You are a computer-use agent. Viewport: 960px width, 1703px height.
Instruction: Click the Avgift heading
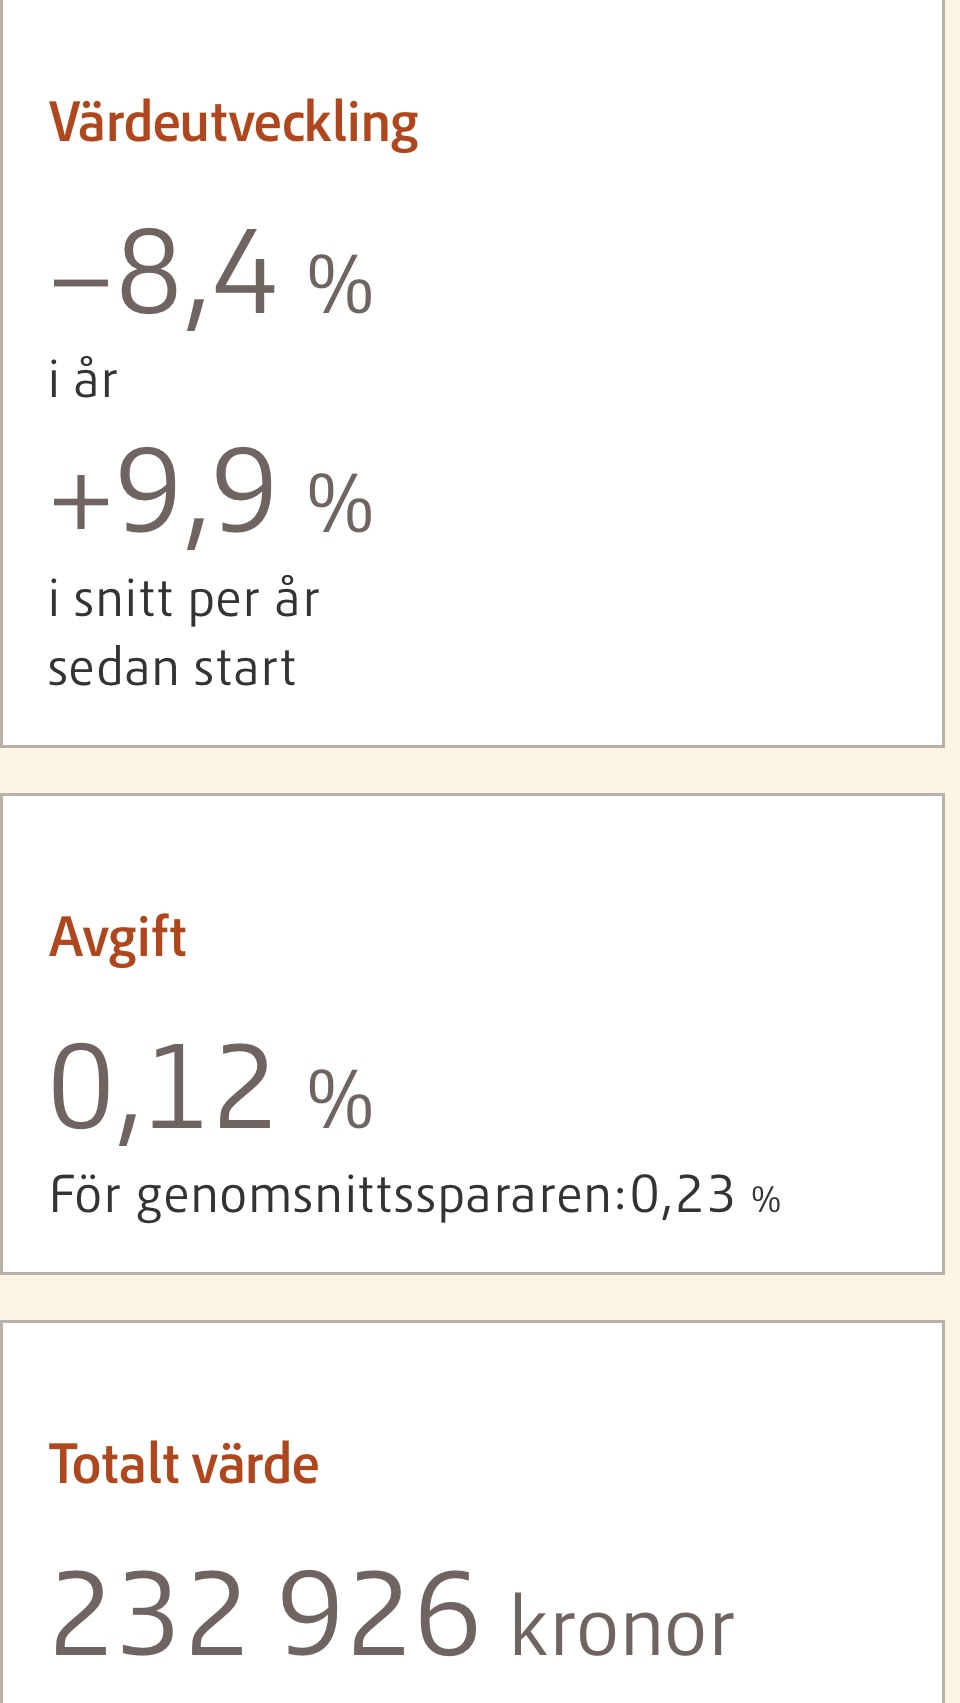(118, 937)
